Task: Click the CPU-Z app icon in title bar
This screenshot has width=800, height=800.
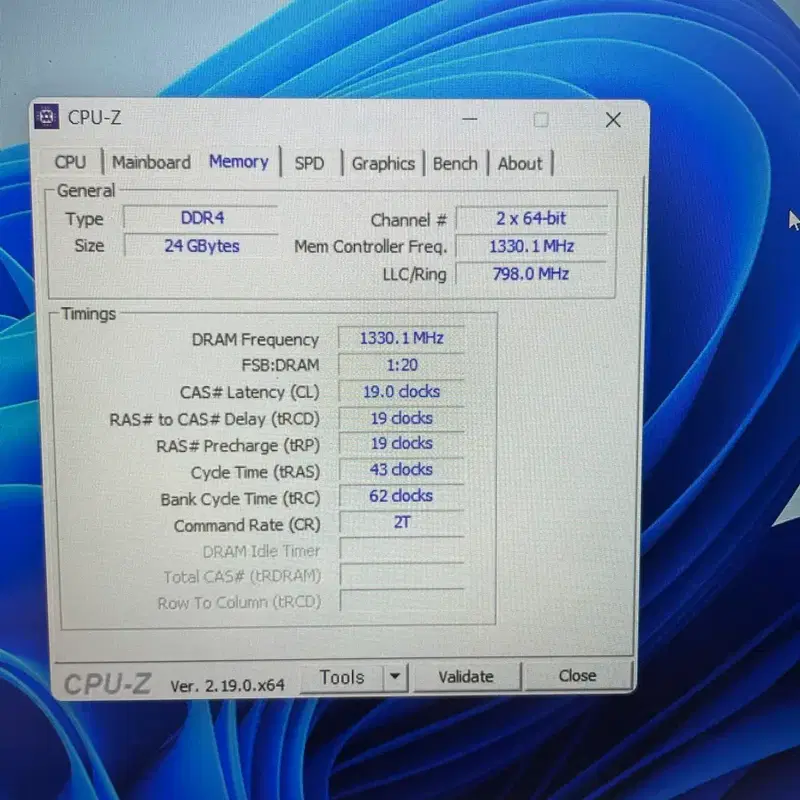Action: (46, 117)
